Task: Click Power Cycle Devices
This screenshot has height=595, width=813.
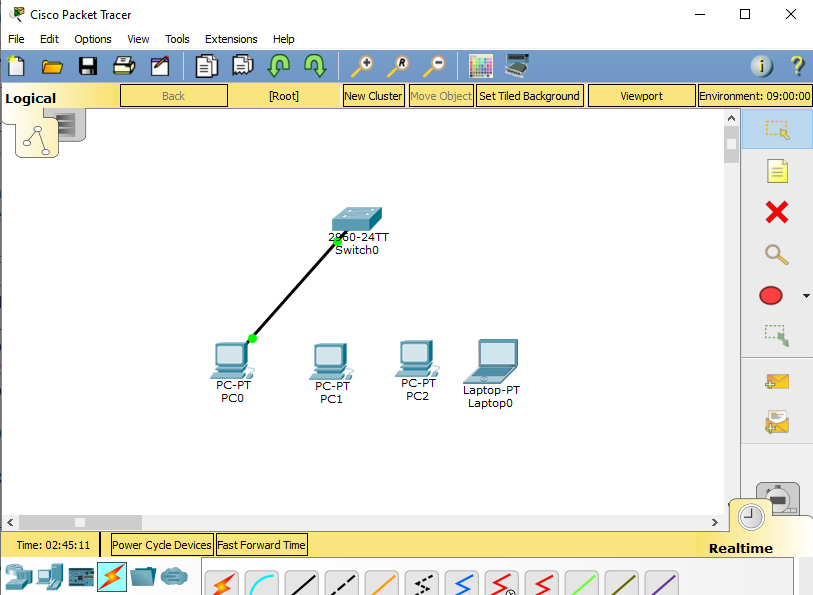Action: coord(162,545)
